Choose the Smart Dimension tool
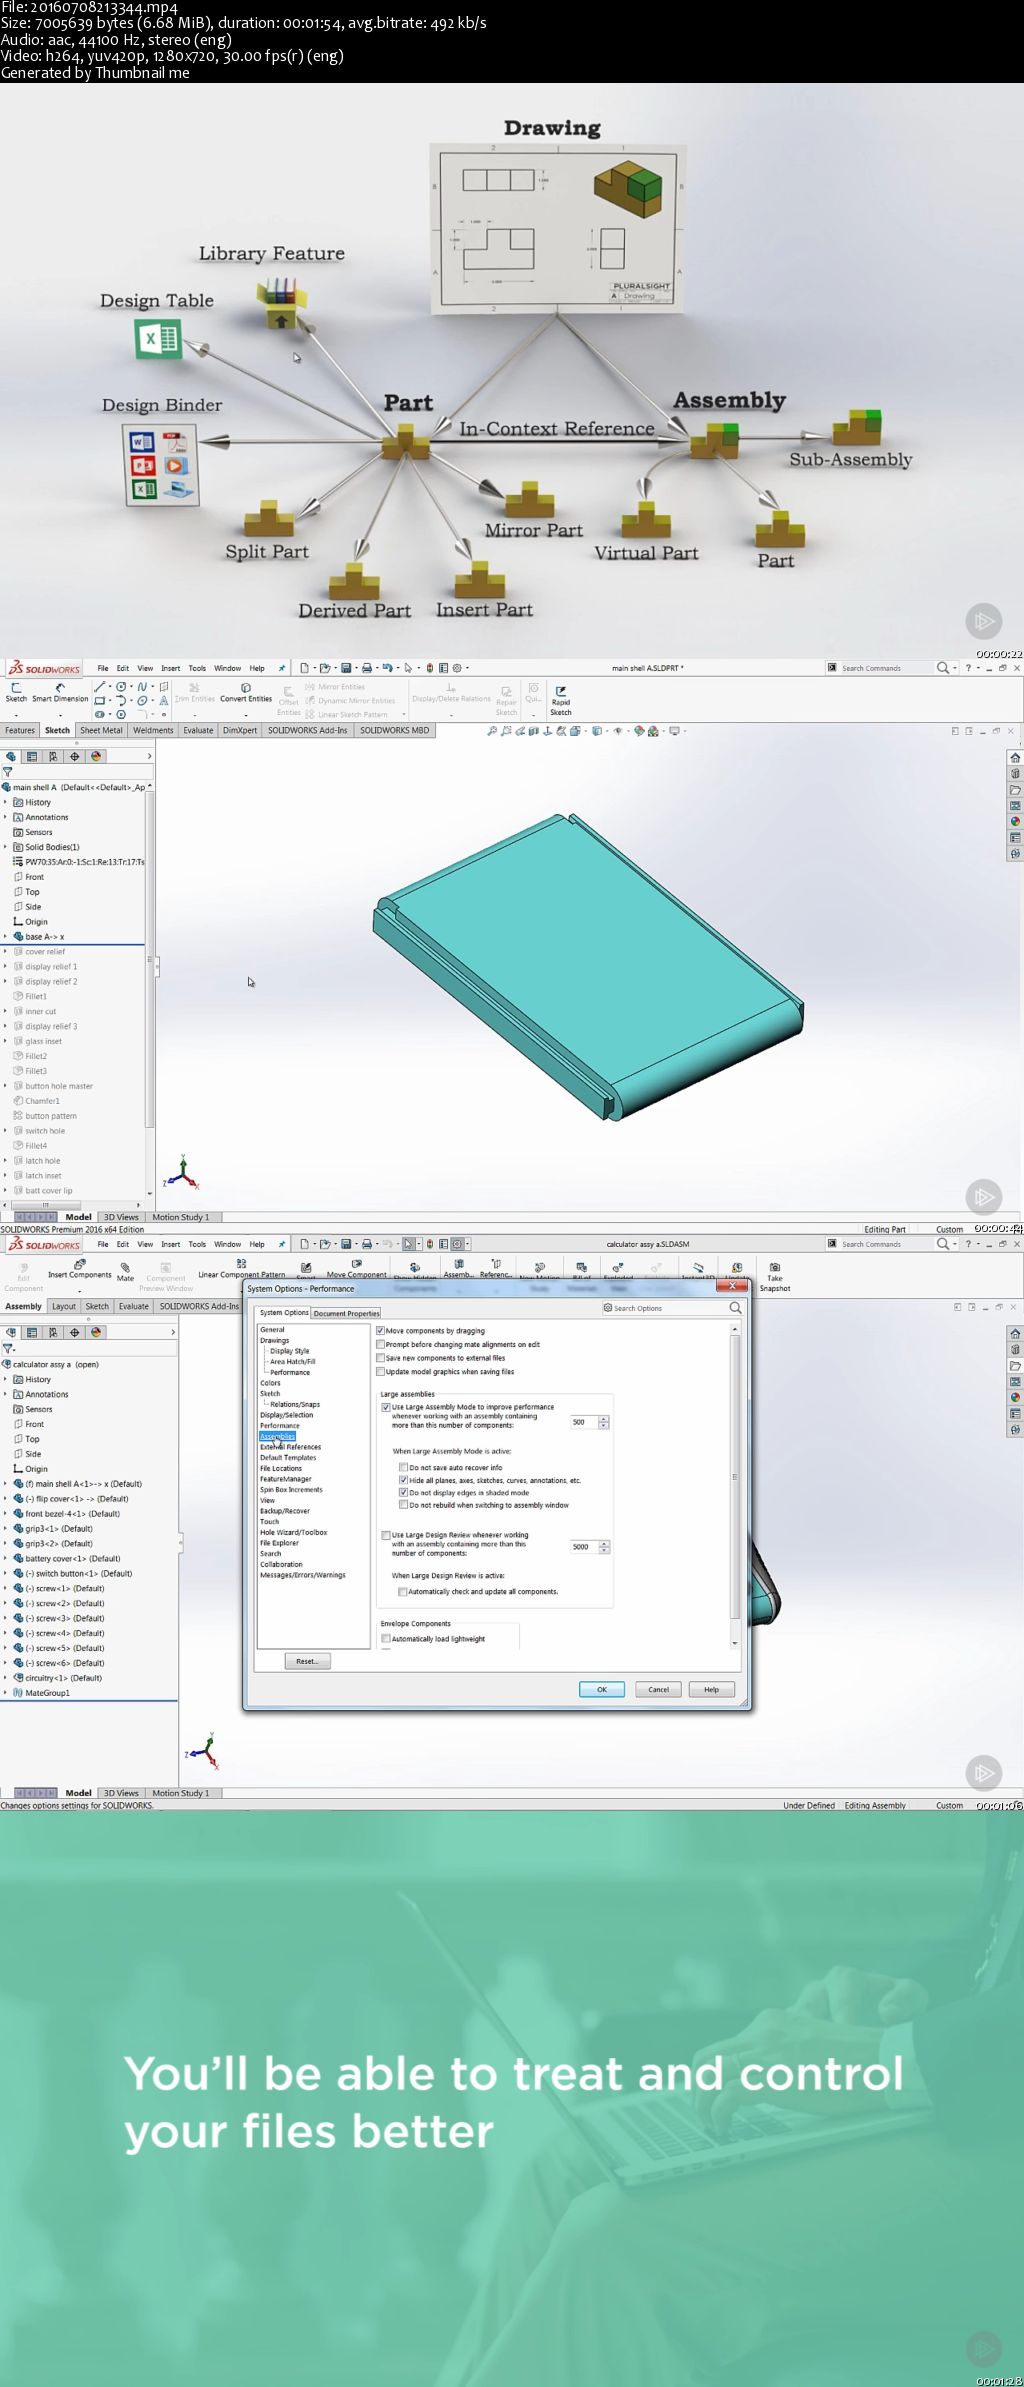 click(60, 692)
